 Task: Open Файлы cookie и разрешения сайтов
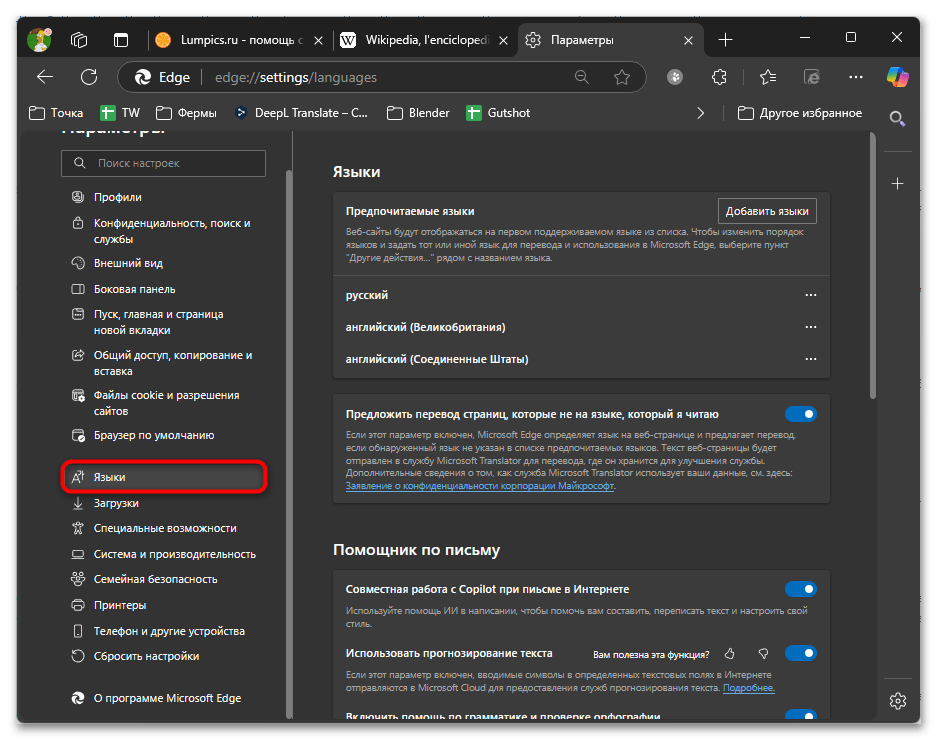tap(166, 403)
